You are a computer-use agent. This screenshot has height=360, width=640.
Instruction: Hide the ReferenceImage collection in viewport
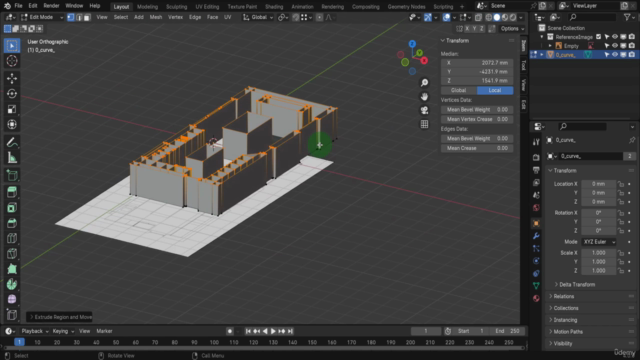[x=615, y=37]
